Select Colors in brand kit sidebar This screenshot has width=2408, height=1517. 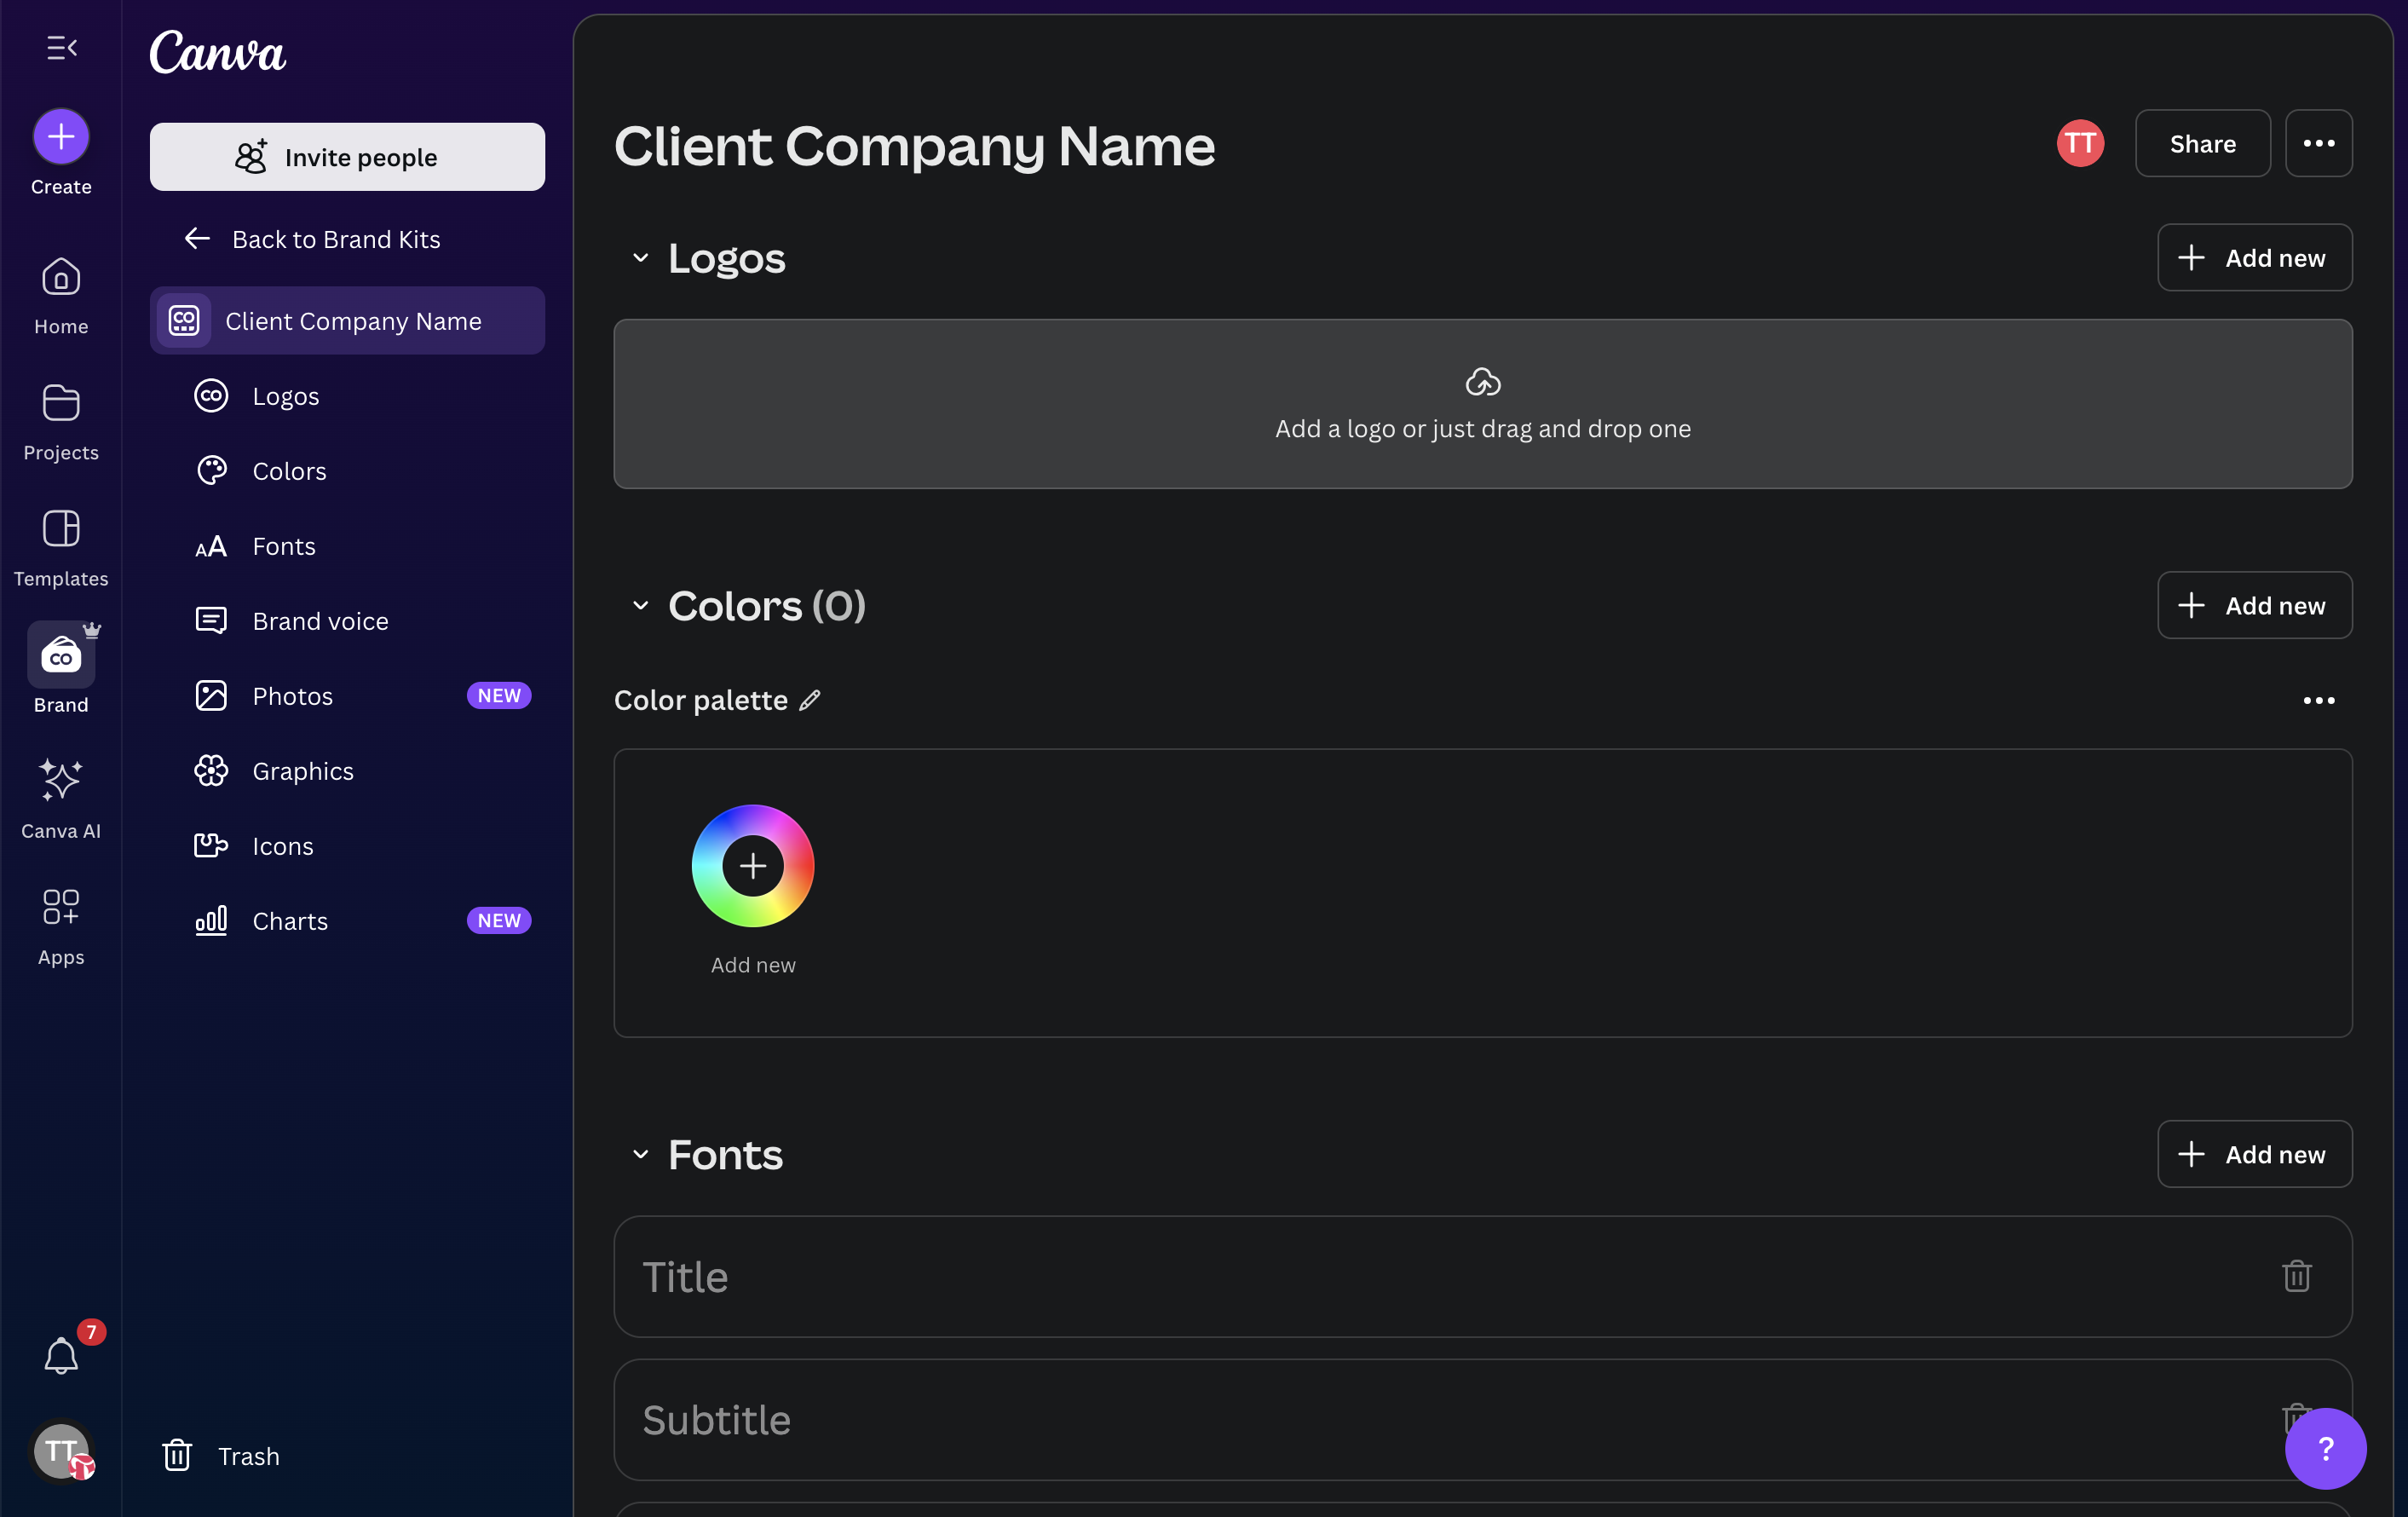click(347, 471)
